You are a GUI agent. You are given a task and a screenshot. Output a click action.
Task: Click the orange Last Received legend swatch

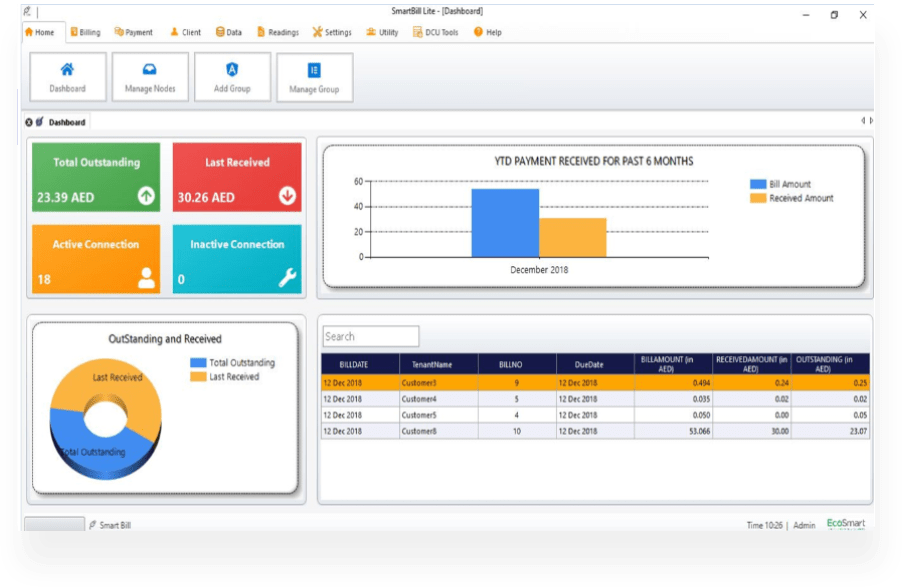pos(198,377)
